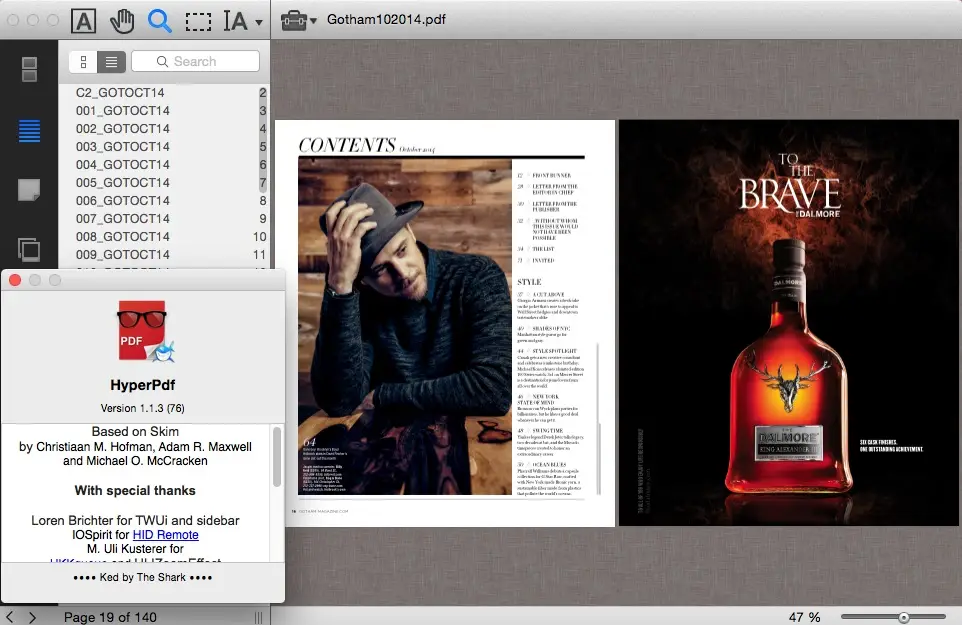Click the zoom slider in the status bar
The width and height of the screenshot is (962, 625).
coord(893,617)
